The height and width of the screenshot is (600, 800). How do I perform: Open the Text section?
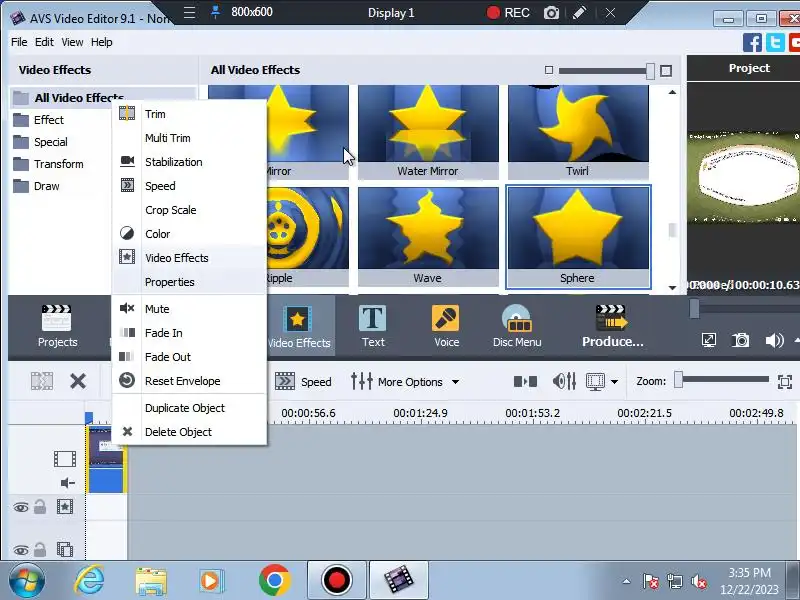pyautogui.click(x=373, y=326)
